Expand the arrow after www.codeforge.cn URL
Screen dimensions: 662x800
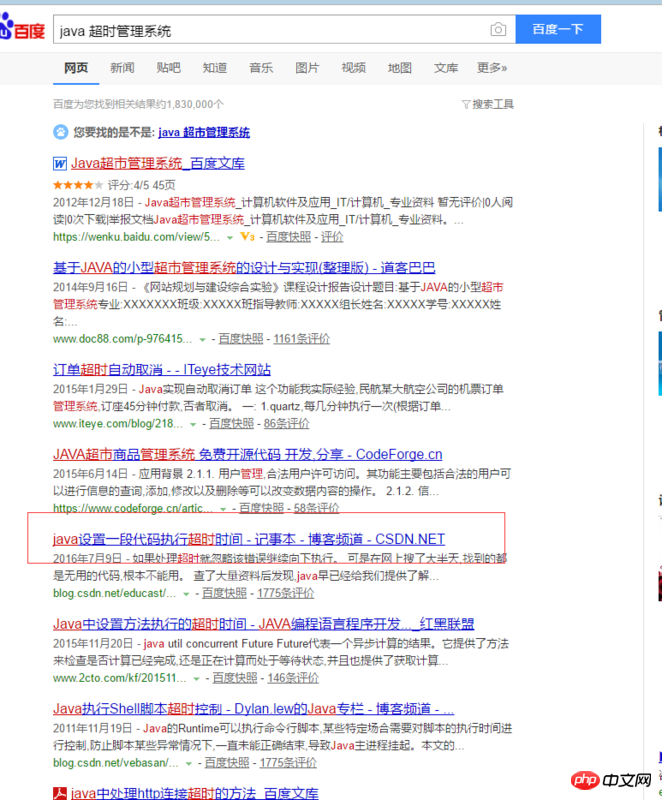(223, 509)
